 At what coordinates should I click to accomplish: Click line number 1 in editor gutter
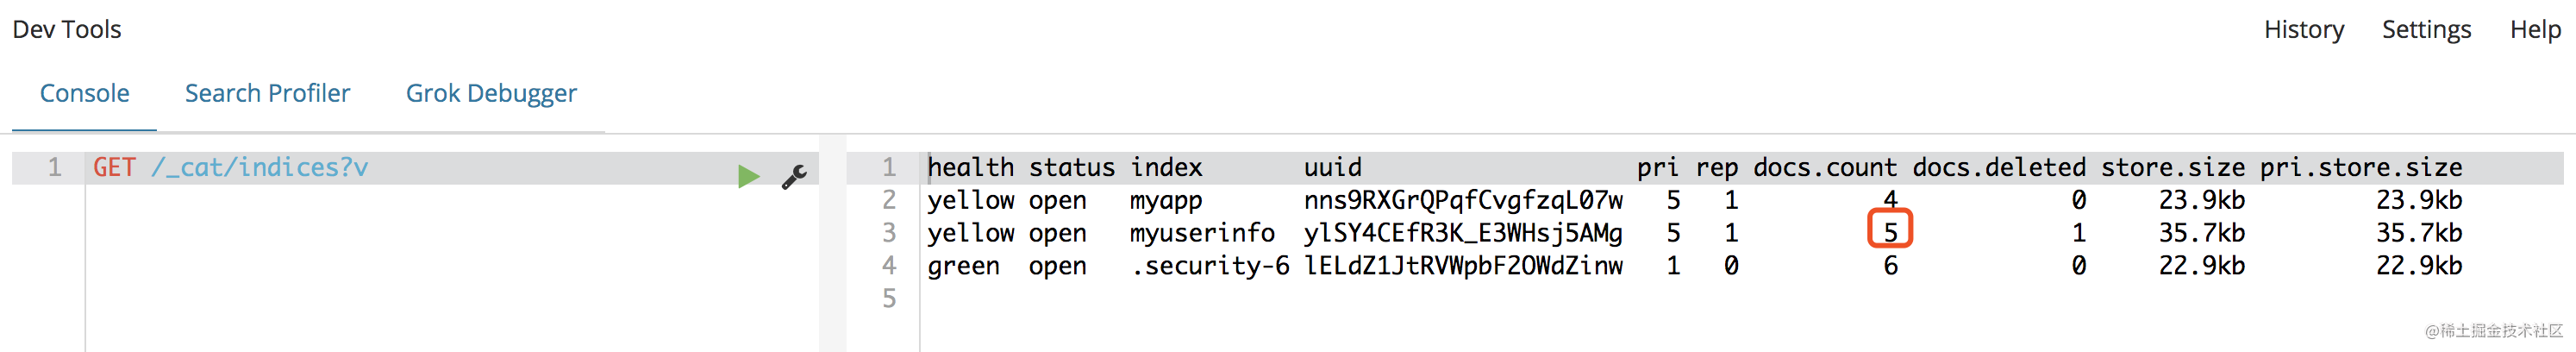(x=55, y=167)
